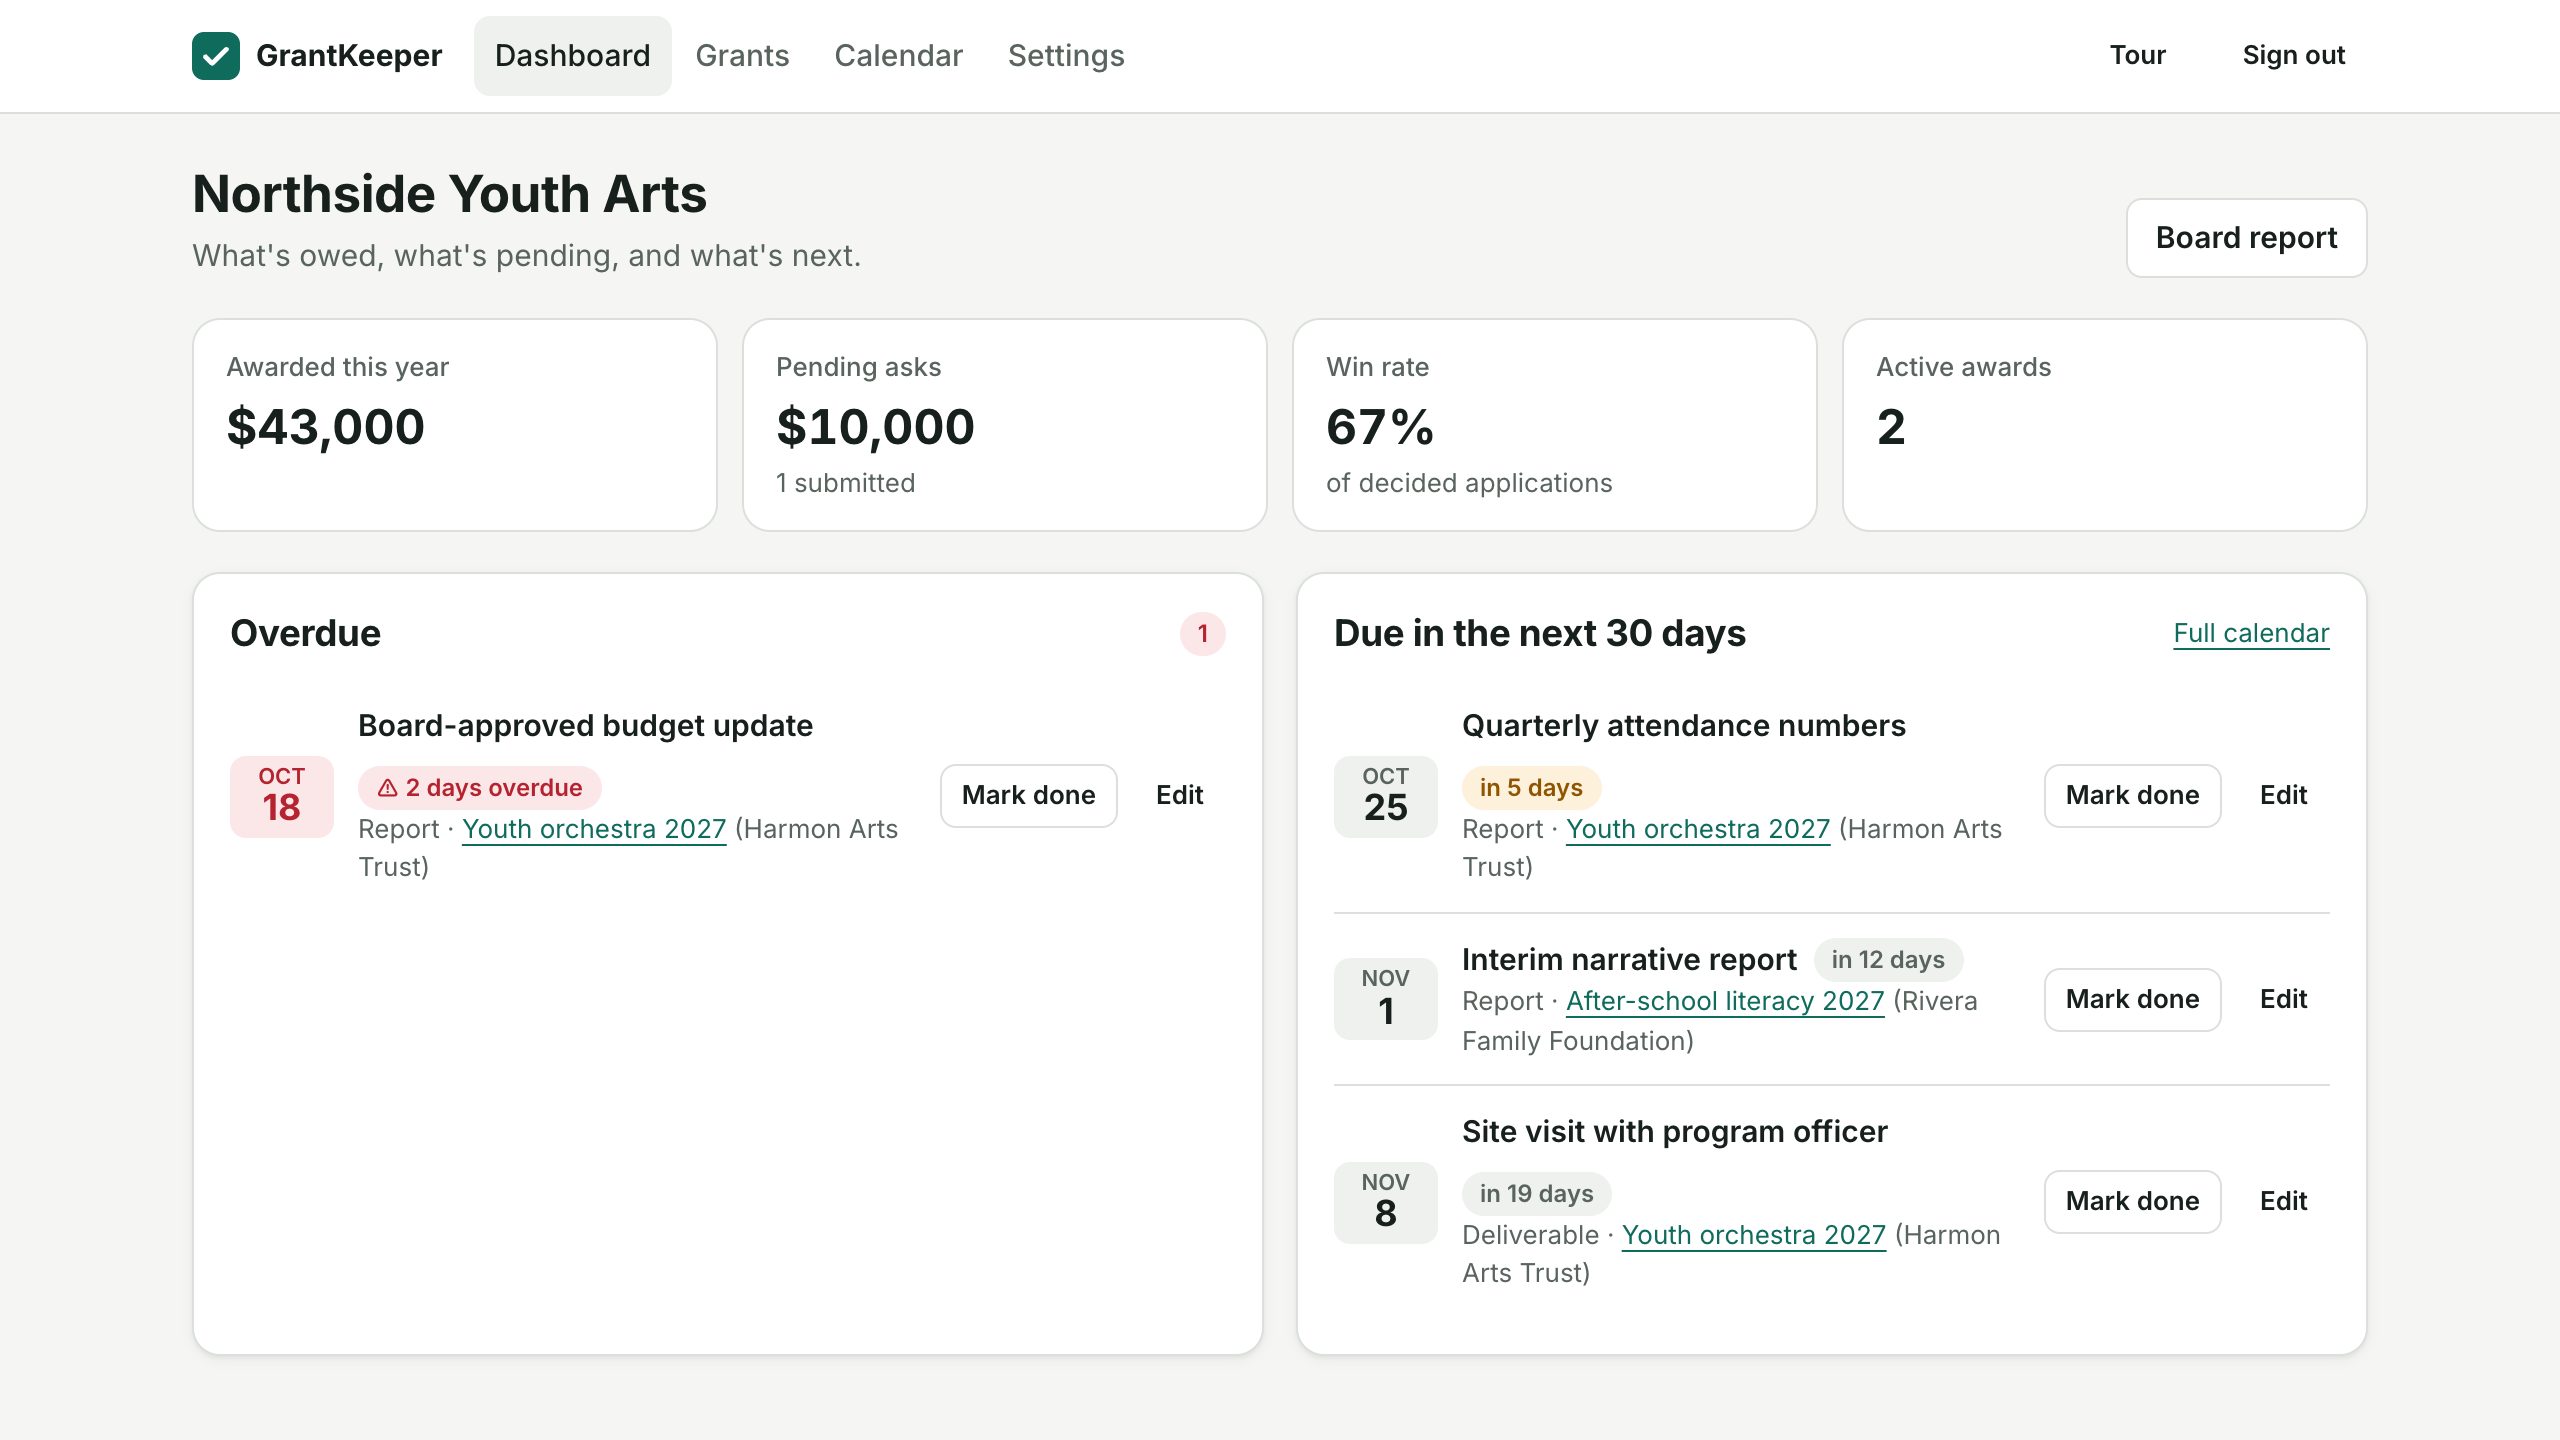Open After-school literacy 2027 grant link

[x=1725, y=1001]
